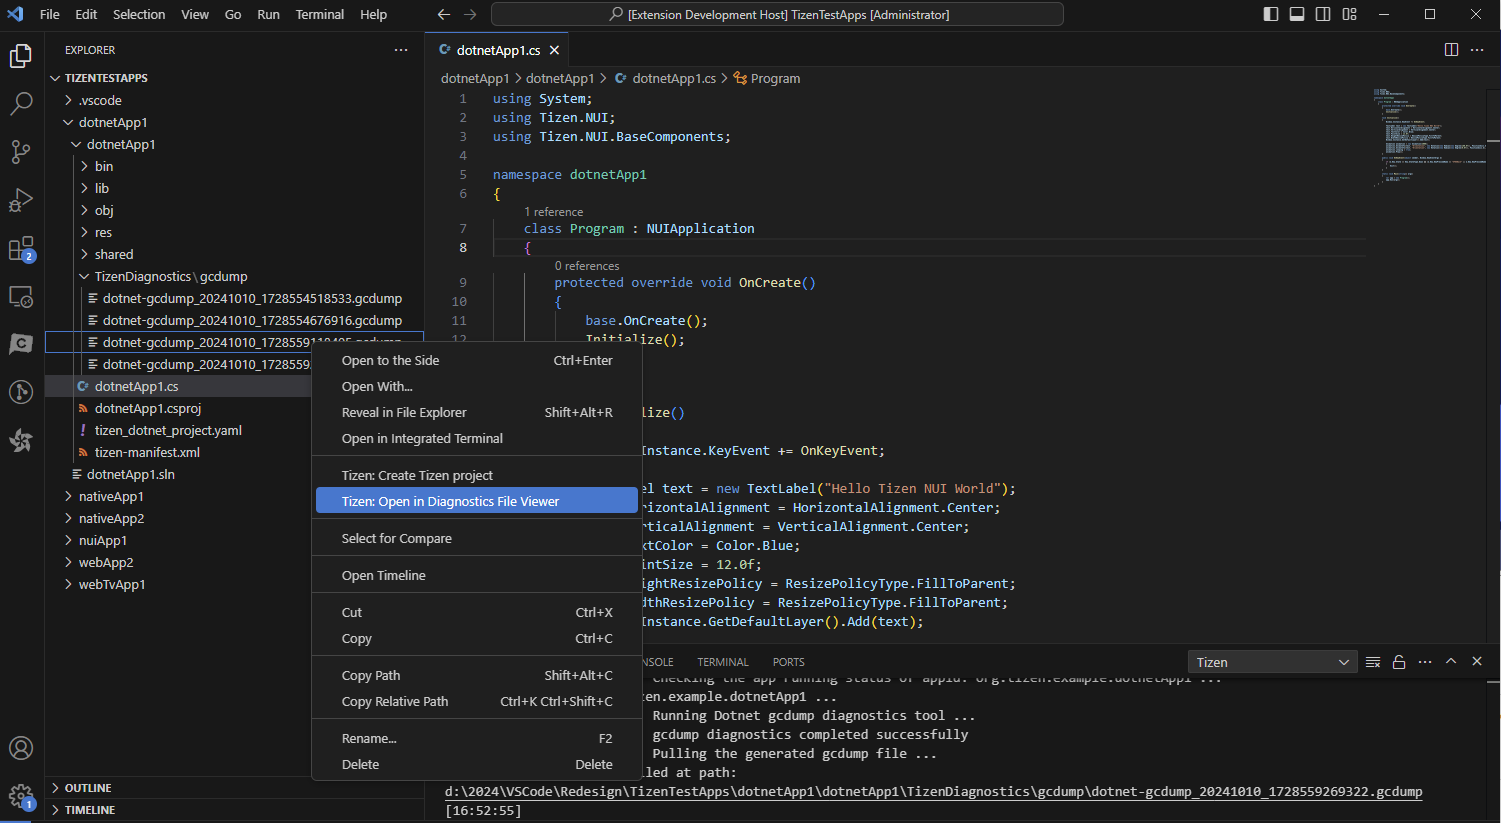
Task: Maximize the panel with the chevron button
Action: (1451, 661)
